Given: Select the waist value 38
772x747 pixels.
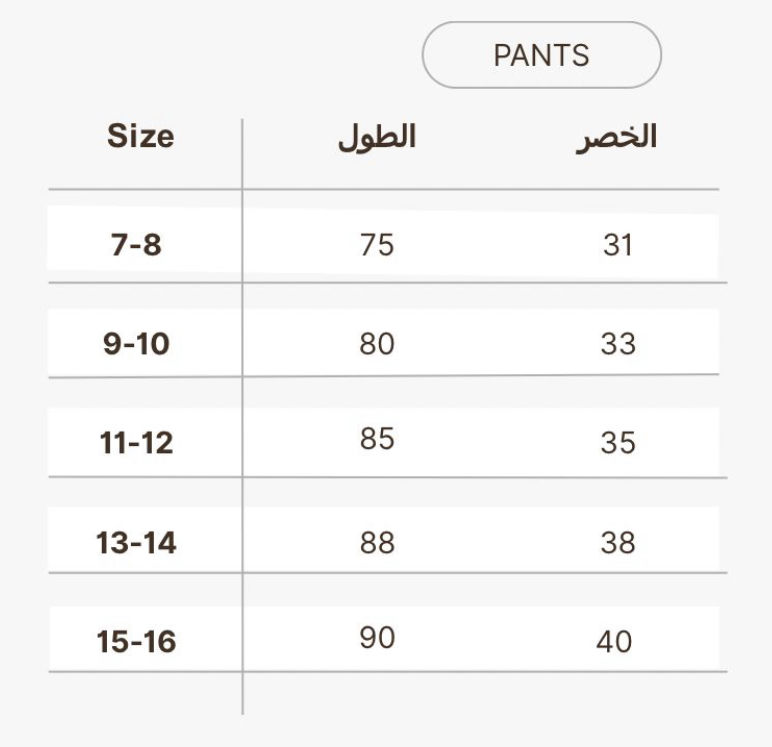Looking at the screenshot, I should coord(618,542).
